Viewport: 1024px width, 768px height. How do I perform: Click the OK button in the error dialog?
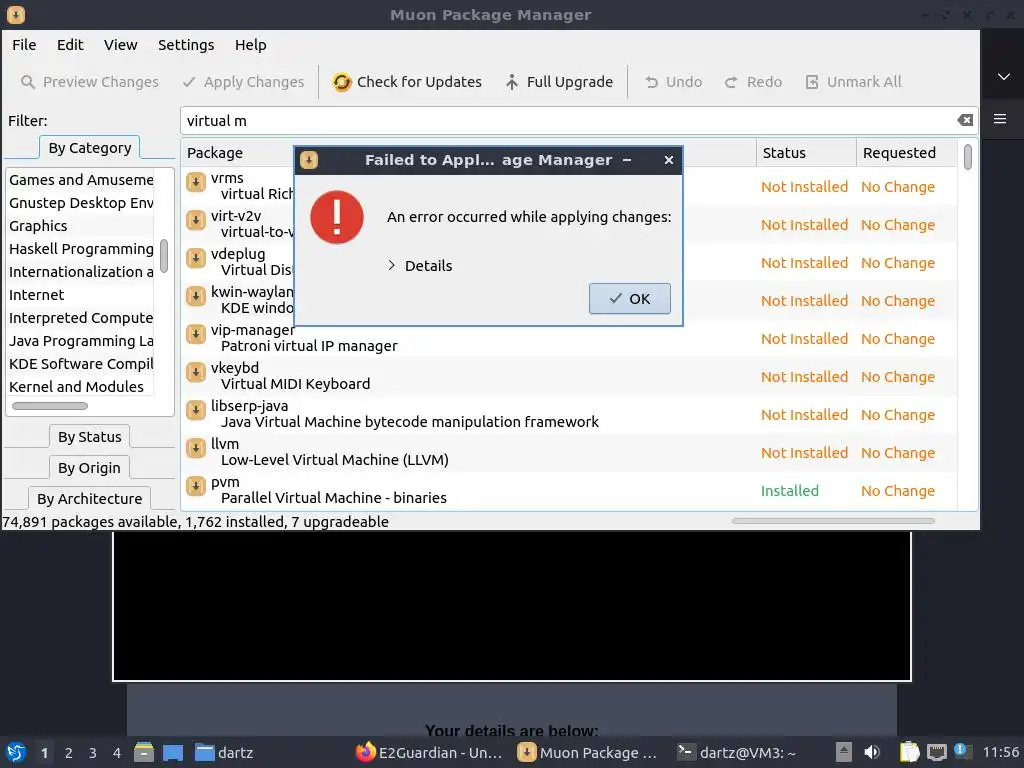coord(630,298)
